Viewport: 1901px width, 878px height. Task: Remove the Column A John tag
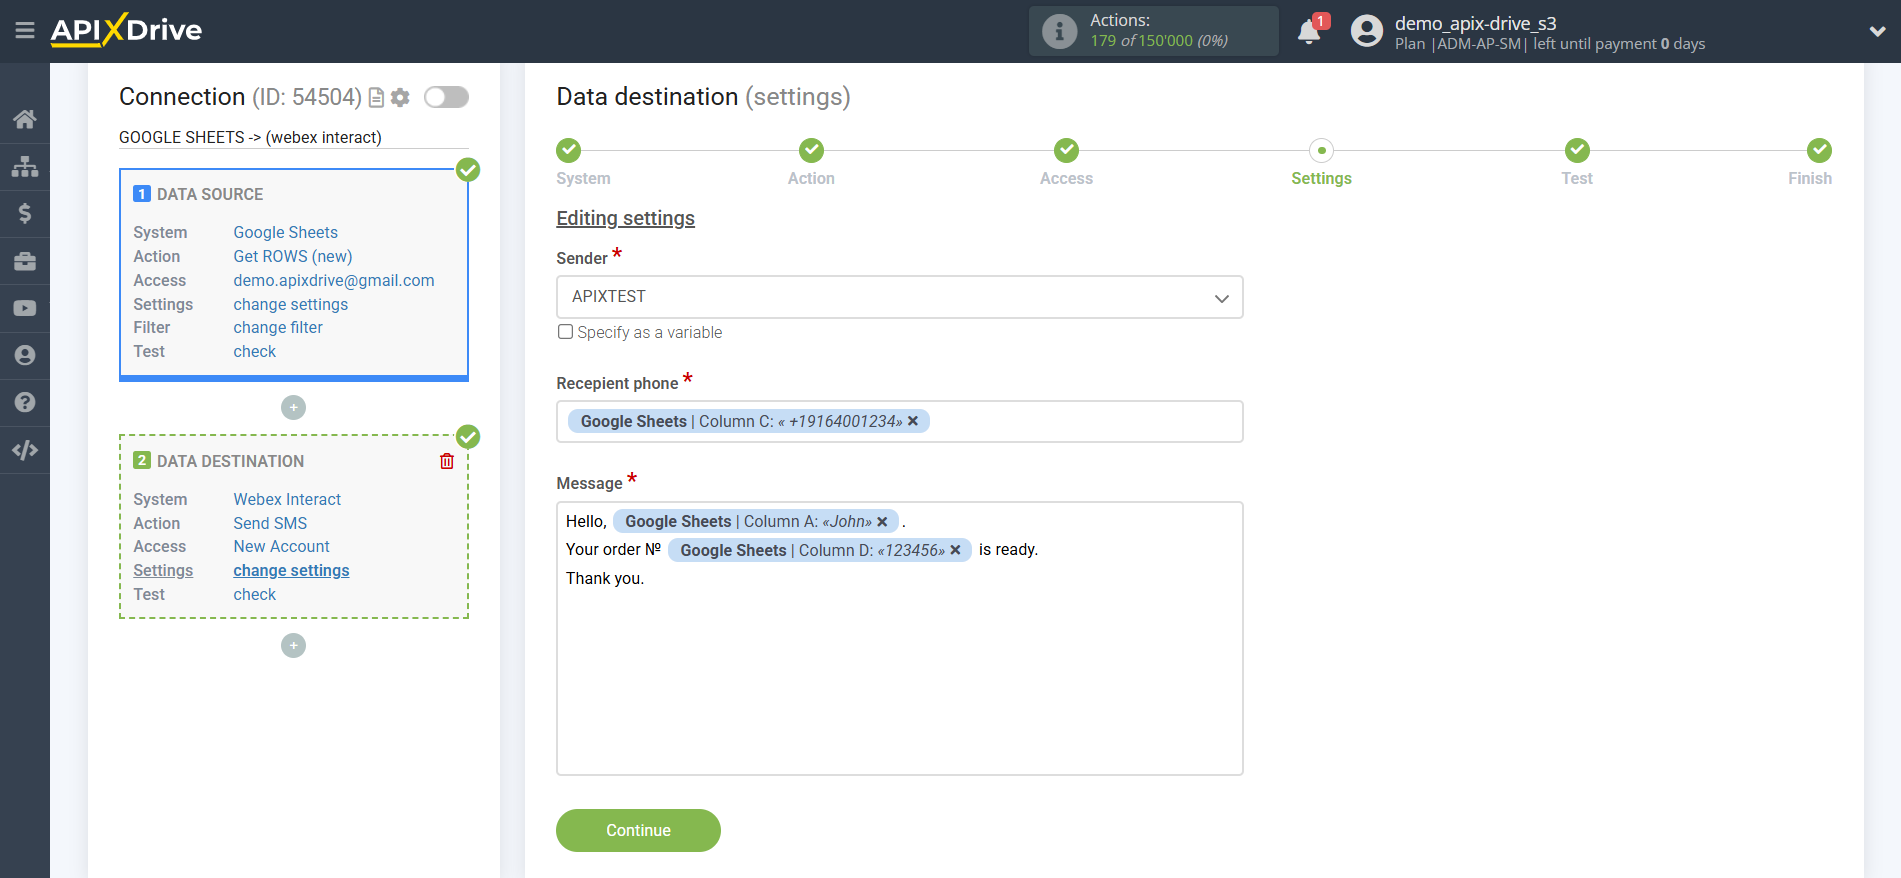coord(882,522)
